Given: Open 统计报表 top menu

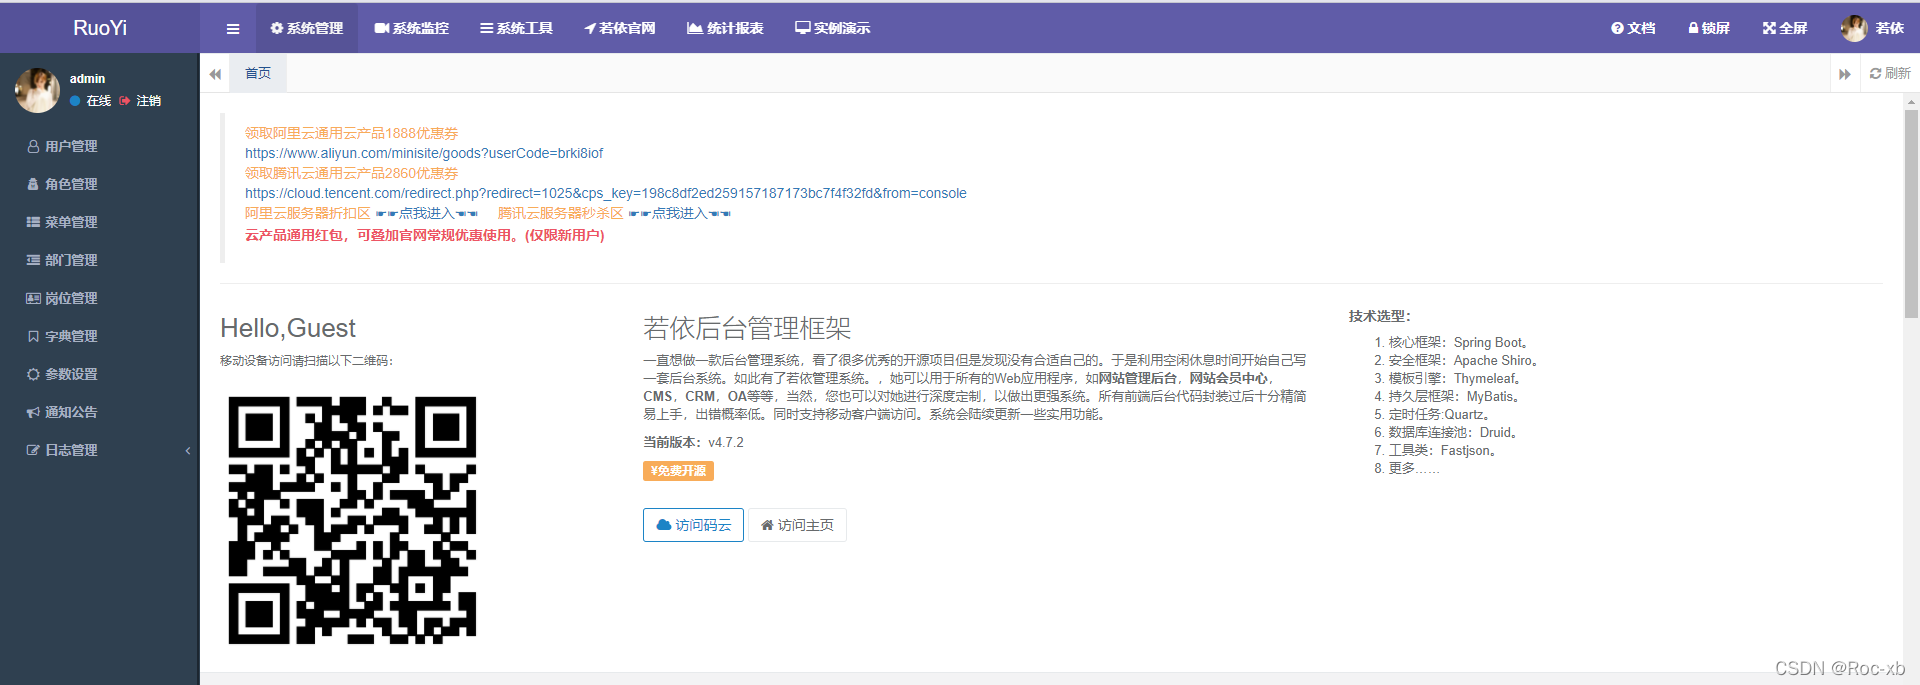Looking at the screenshot, I should 725,28.
